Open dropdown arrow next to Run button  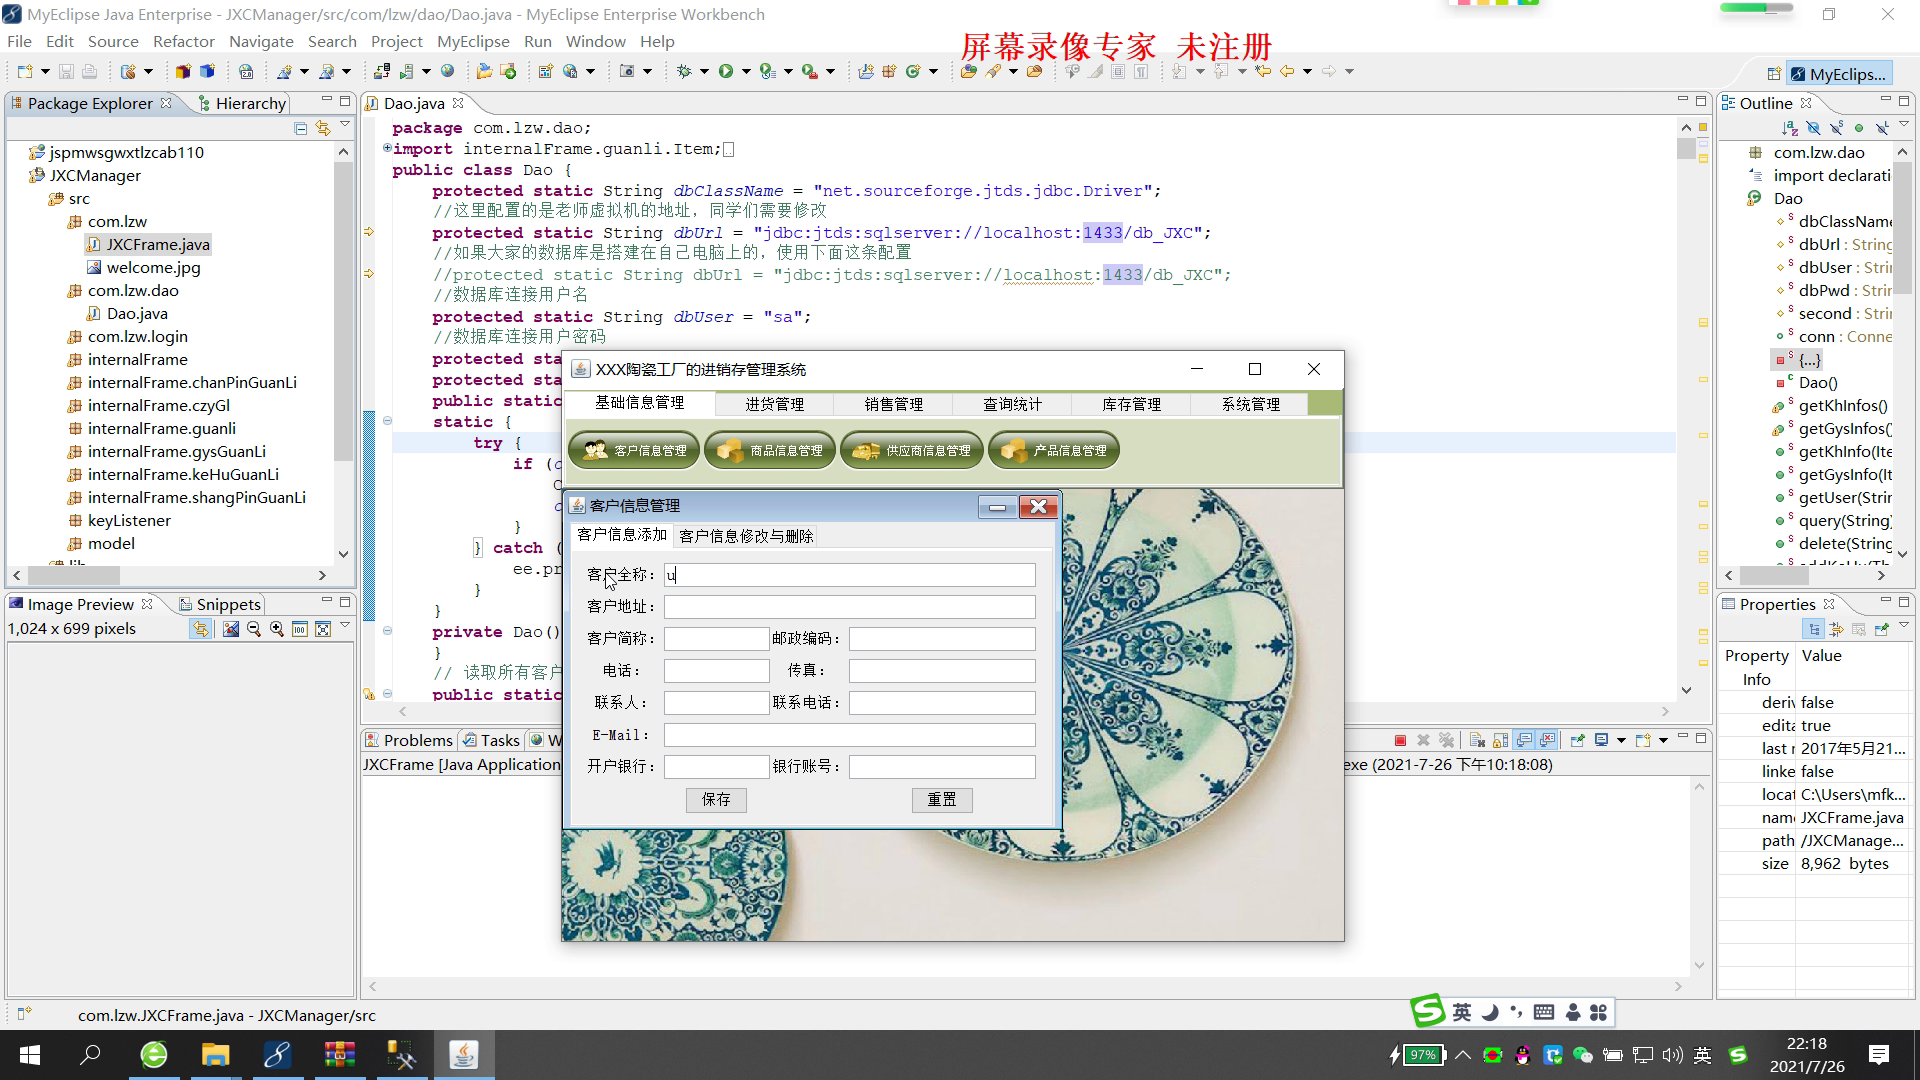click(x=745, y=71)
